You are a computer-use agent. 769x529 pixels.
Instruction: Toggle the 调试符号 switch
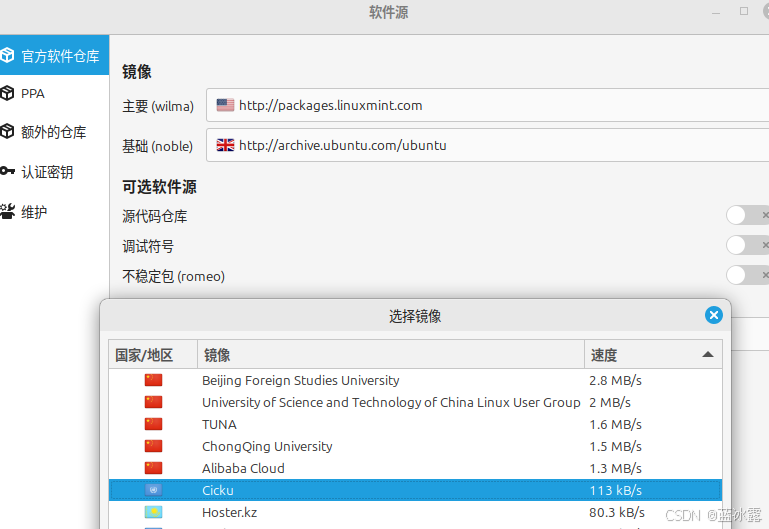point(747,245)
